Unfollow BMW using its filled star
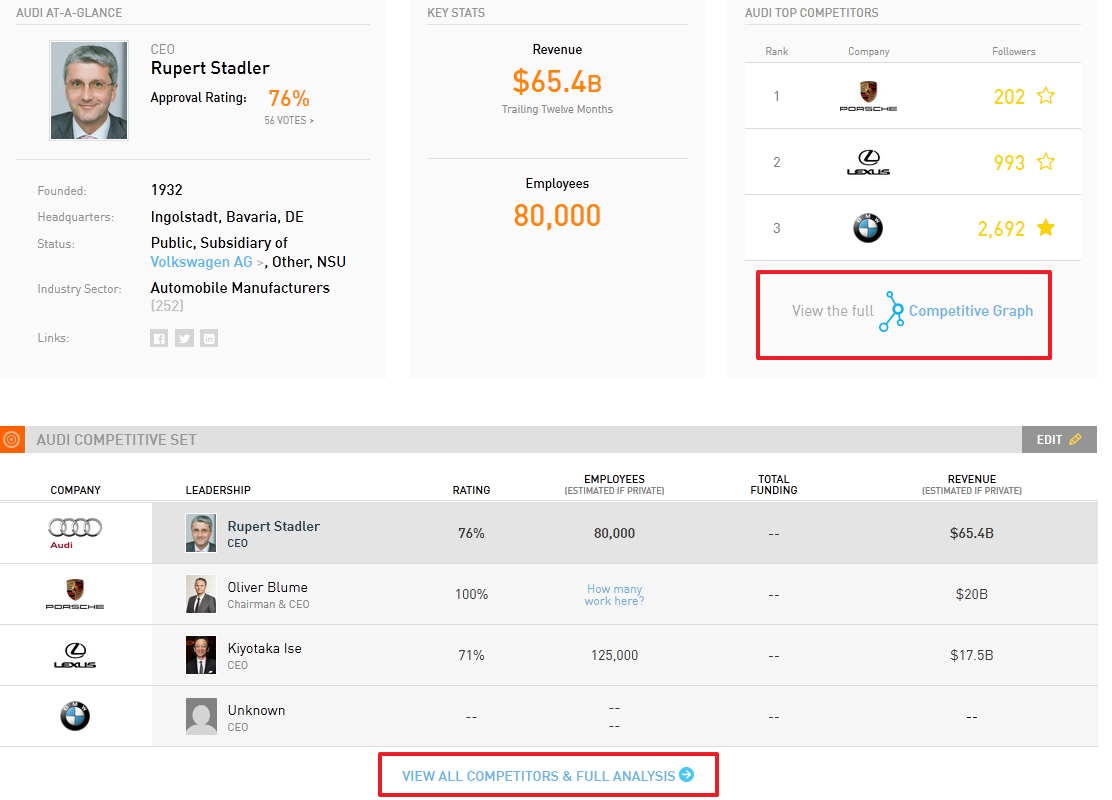This screenshot has width=1112, height=800. pyautogui.click(x=1045, y=228)
